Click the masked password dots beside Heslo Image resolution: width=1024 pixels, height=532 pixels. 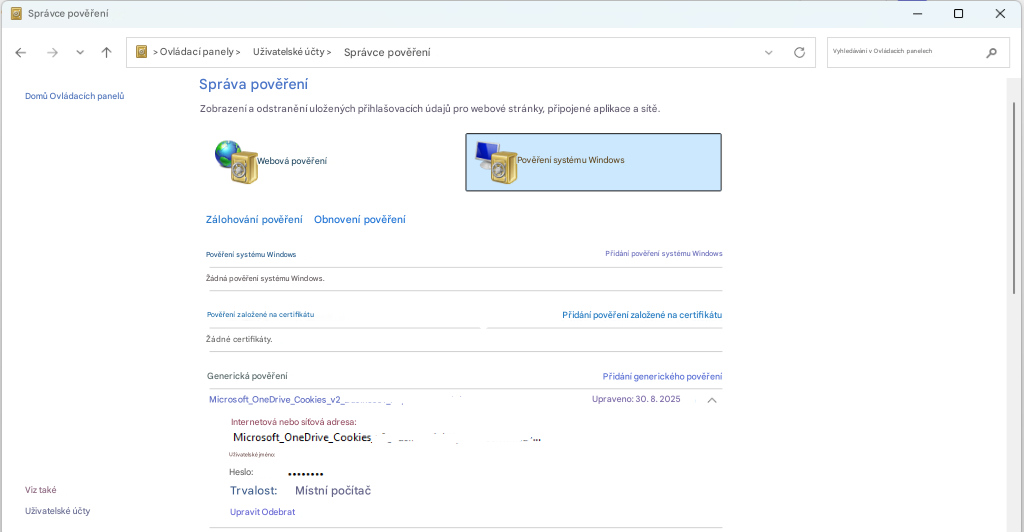pyautogui.click(x=306, y=474)
